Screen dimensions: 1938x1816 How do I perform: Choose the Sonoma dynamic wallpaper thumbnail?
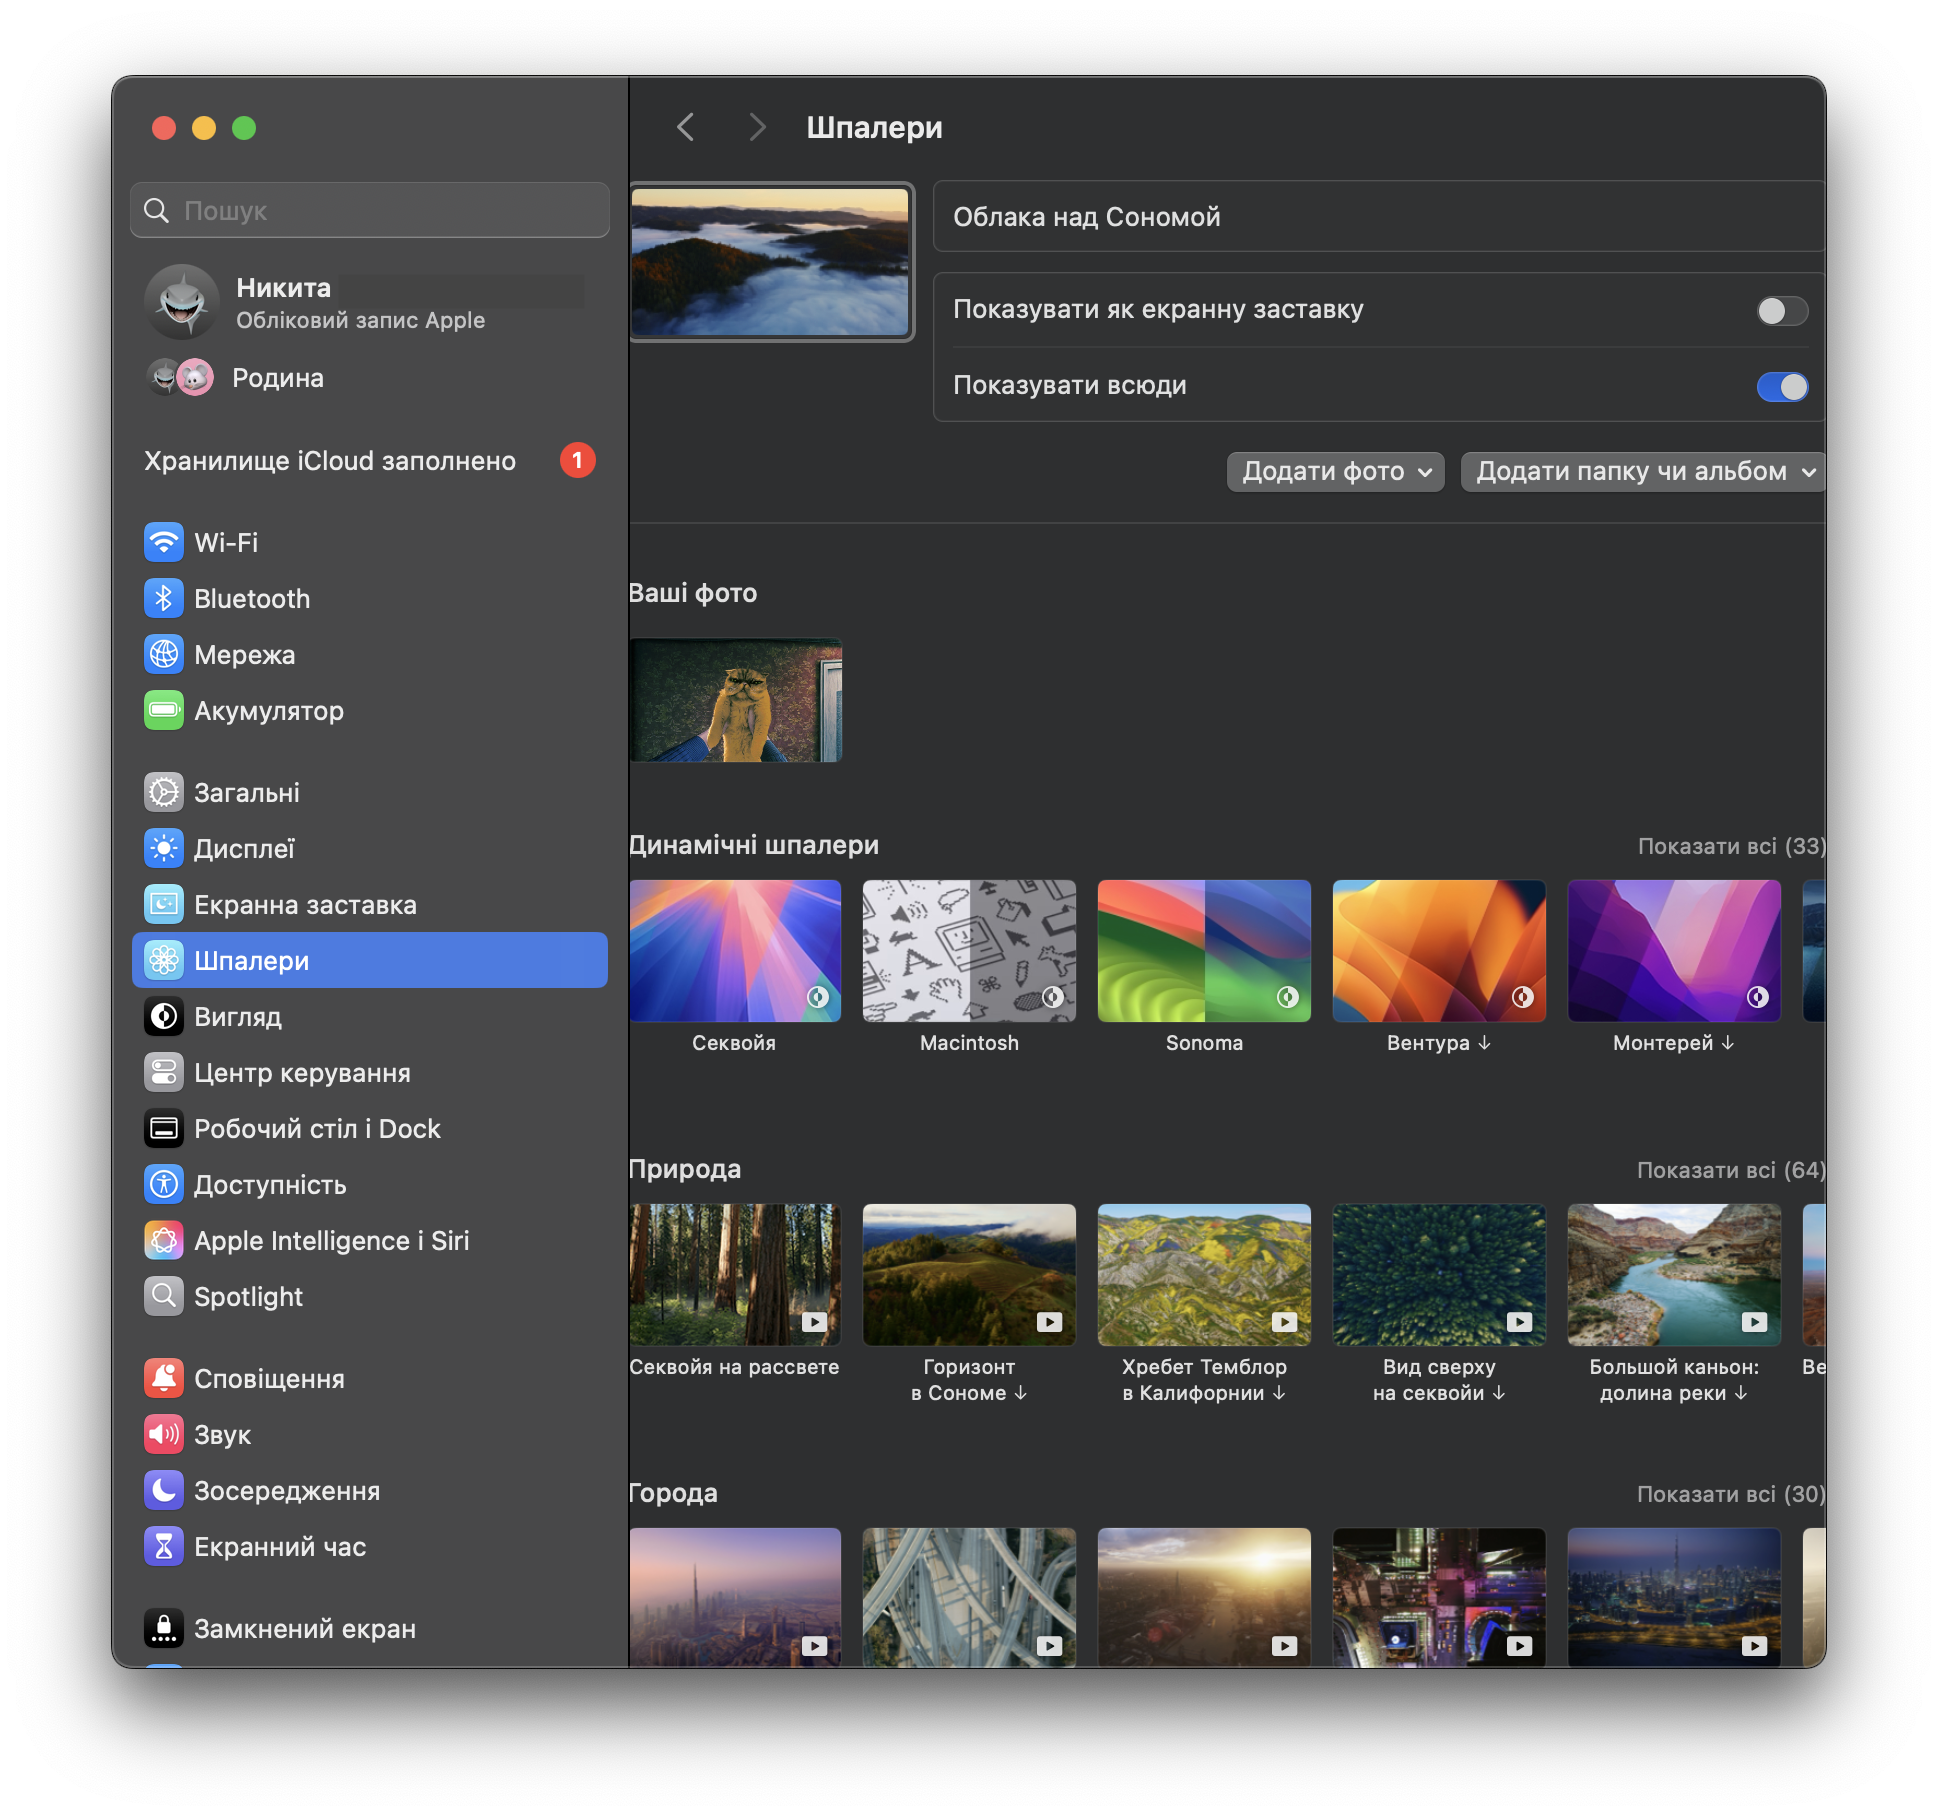pyautogui.click(x=1203, y=951)
